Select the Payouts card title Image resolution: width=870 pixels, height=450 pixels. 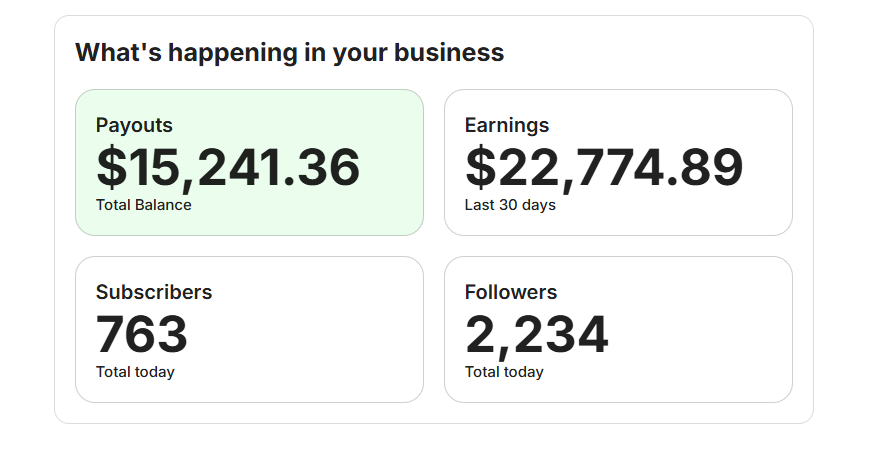134,125
